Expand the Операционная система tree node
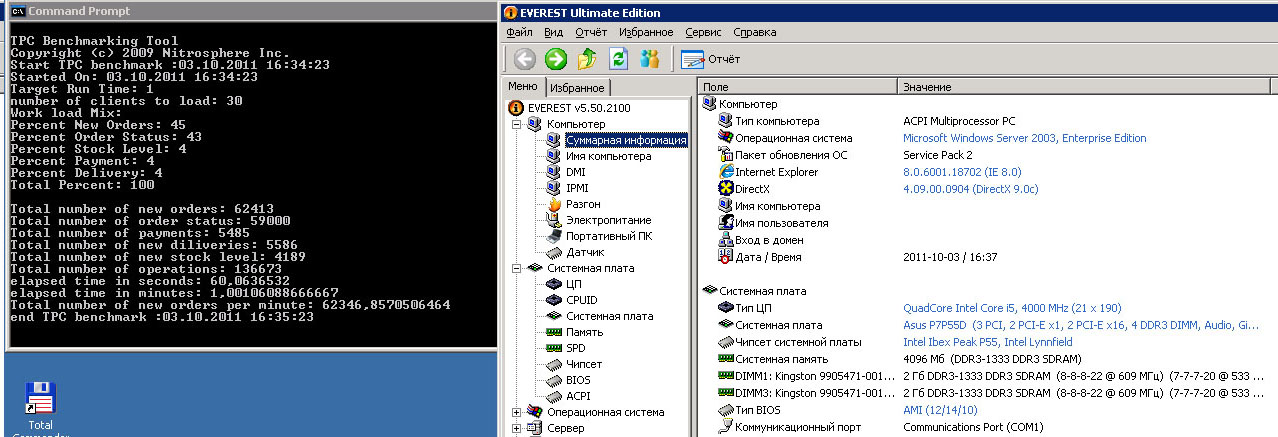Screen dimensions: 1278x437 (x=516, y=412)
